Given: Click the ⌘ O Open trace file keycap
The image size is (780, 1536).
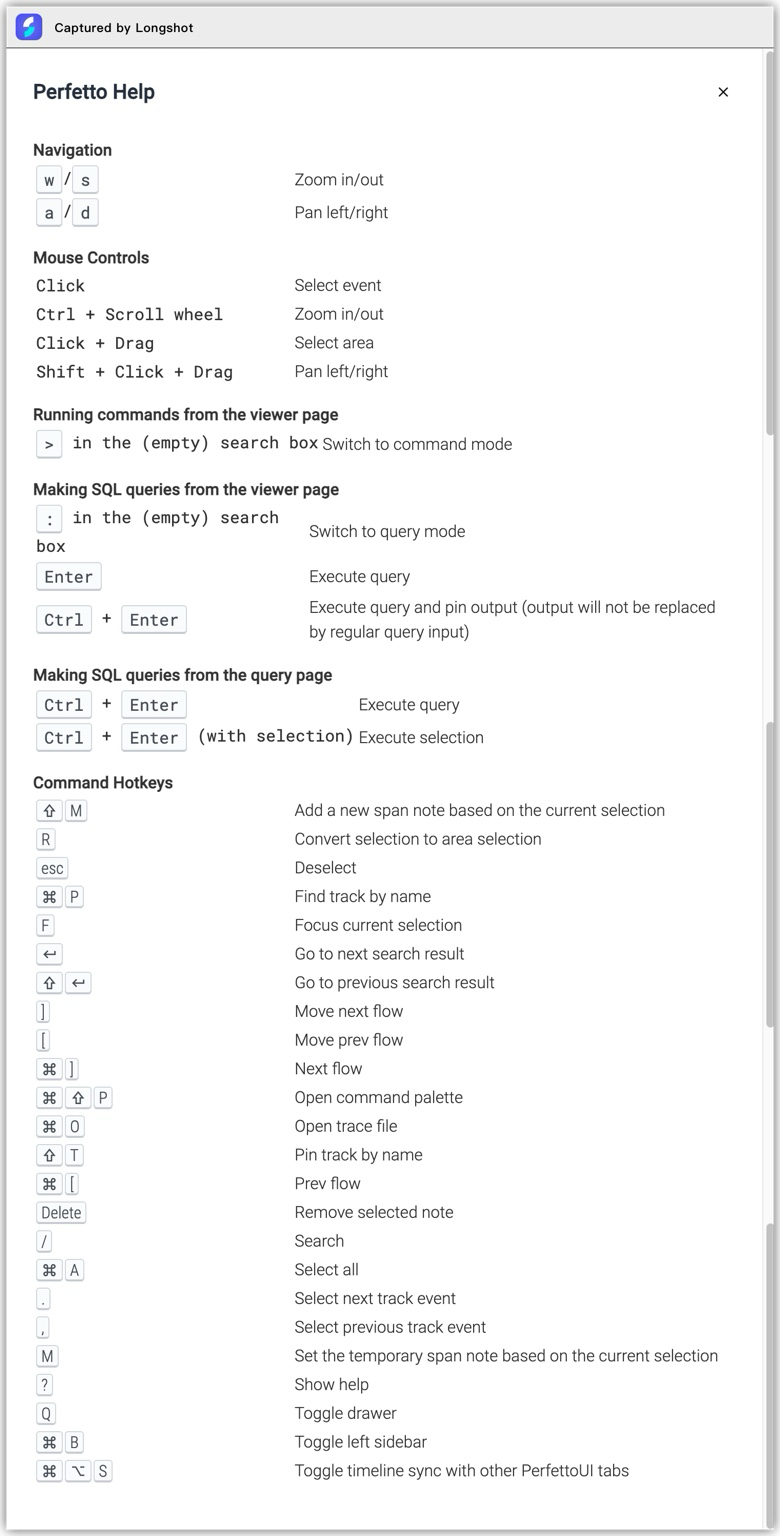Looking at the screenshot, I should (58, 1125).
